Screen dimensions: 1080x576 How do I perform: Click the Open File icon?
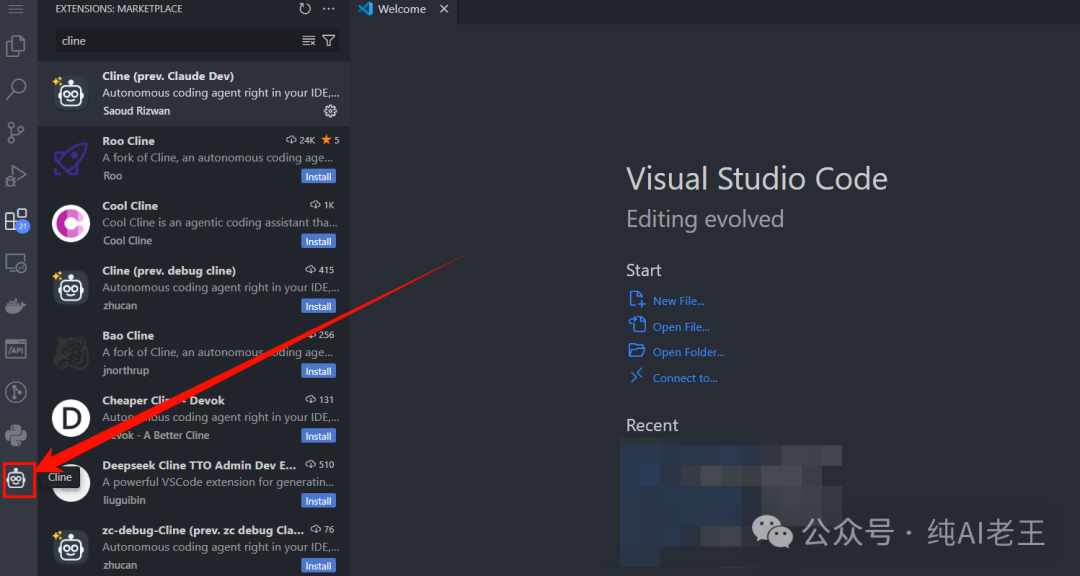pyautogui.click(x=636, y=325)
